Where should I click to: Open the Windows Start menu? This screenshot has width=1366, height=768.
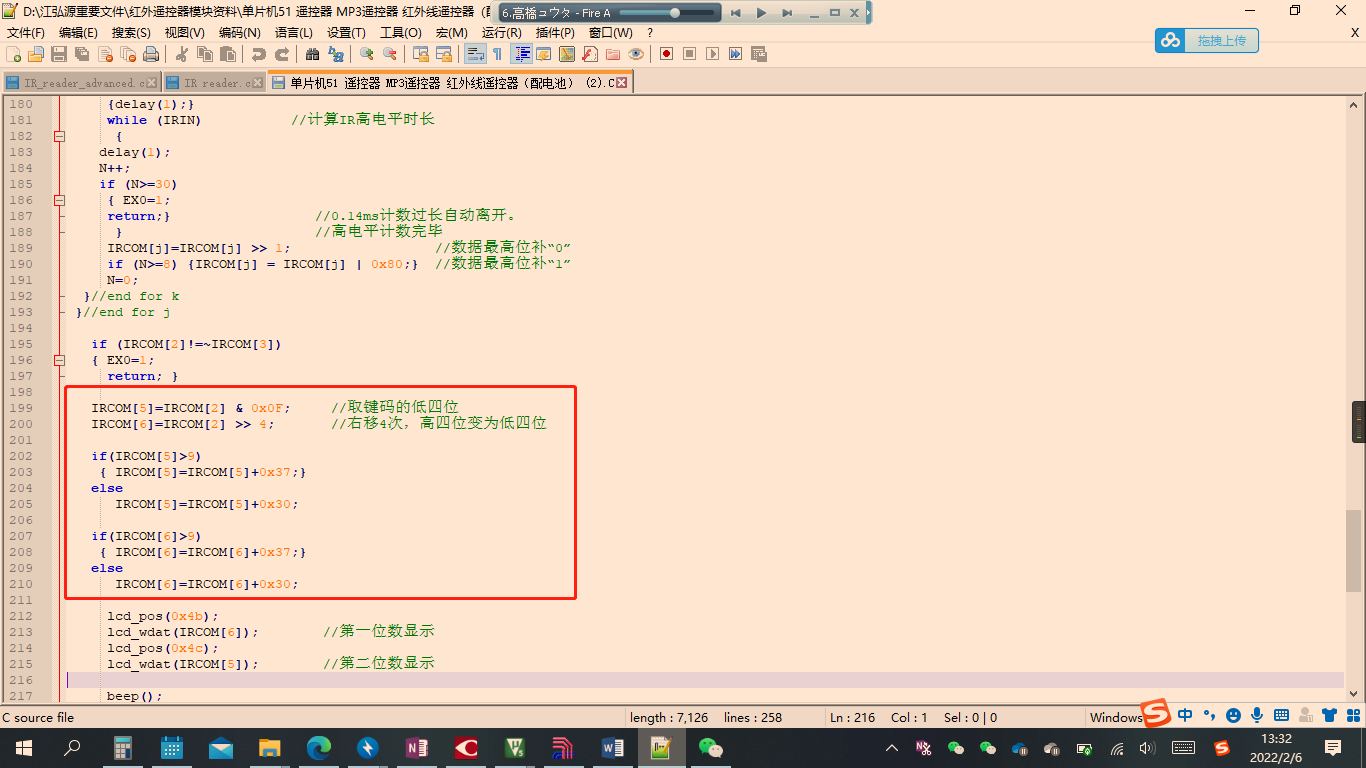pos(24,747)
